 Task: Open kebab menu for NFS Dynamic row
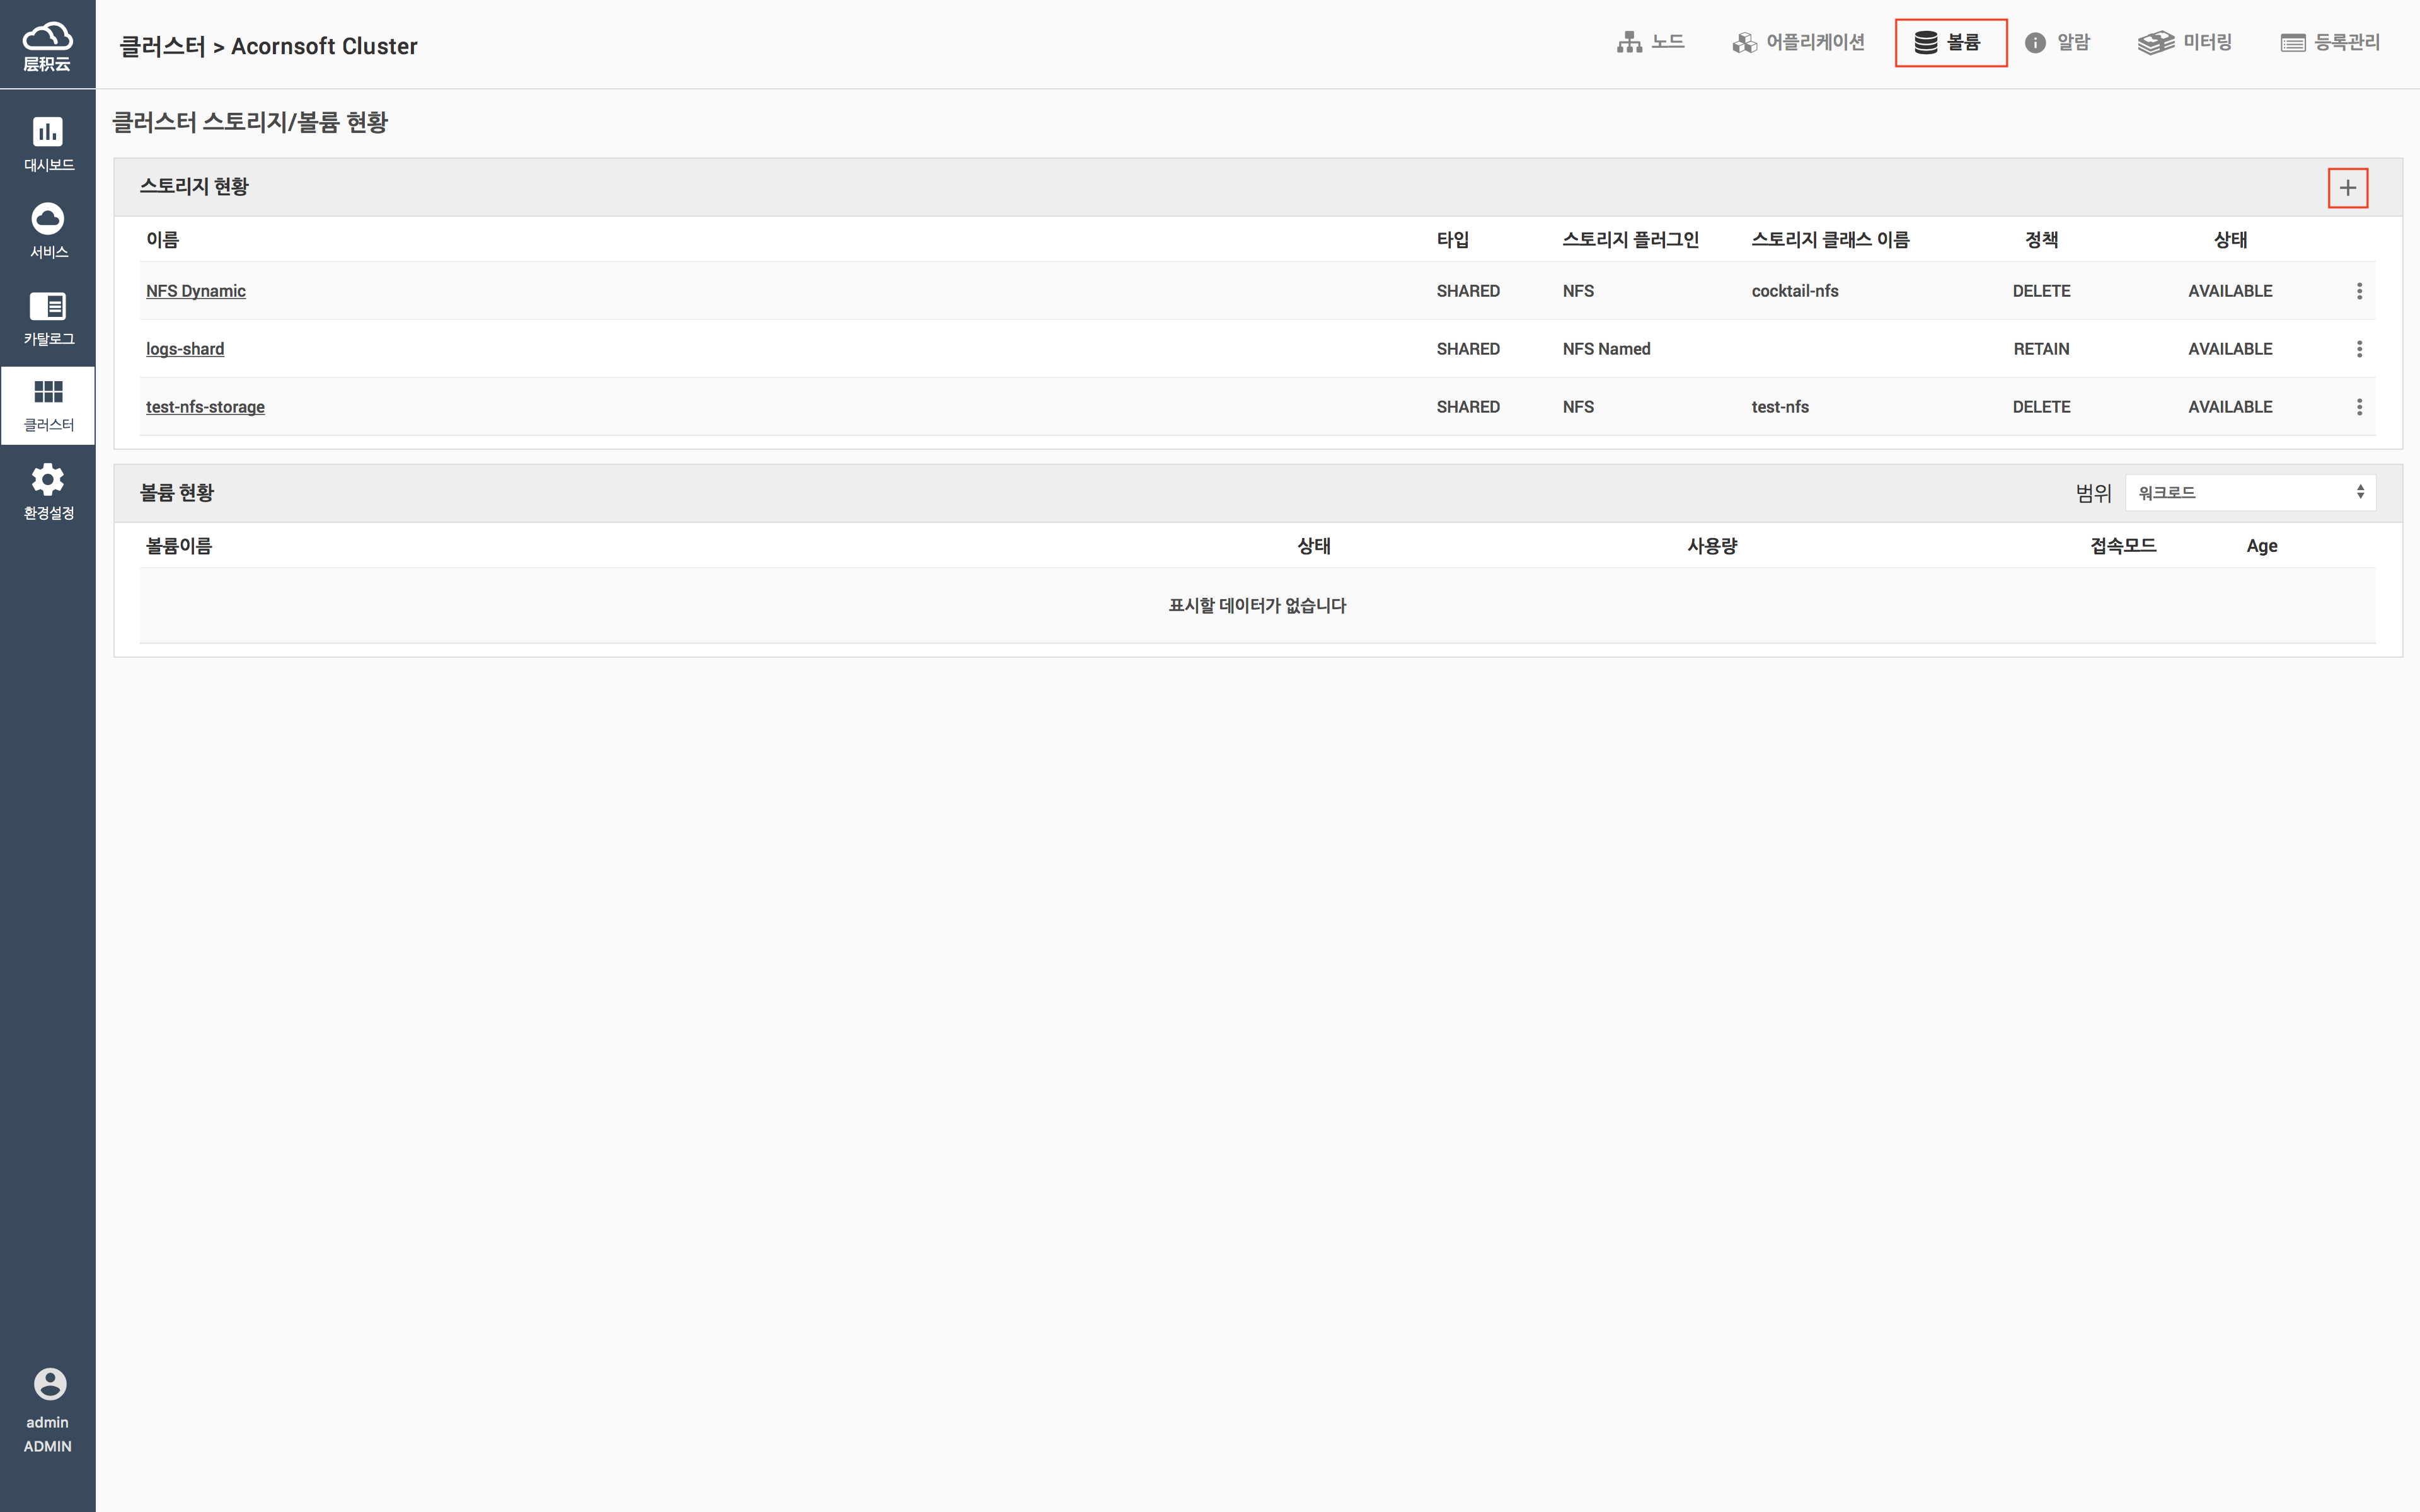(x=2359, y=291)
